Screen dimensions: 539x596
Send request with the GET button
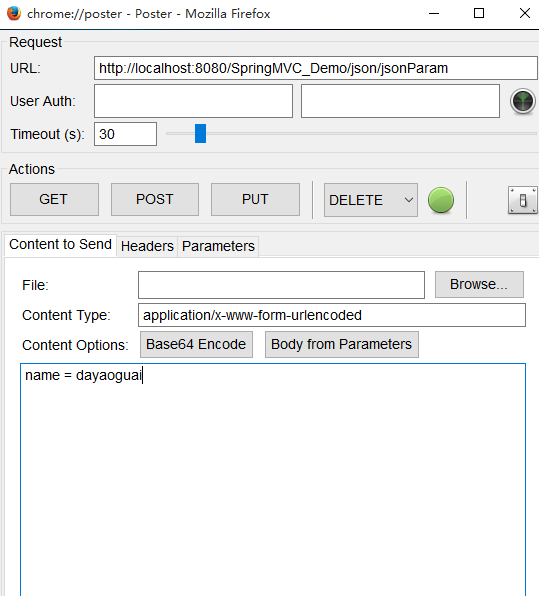tap(54, 200)
